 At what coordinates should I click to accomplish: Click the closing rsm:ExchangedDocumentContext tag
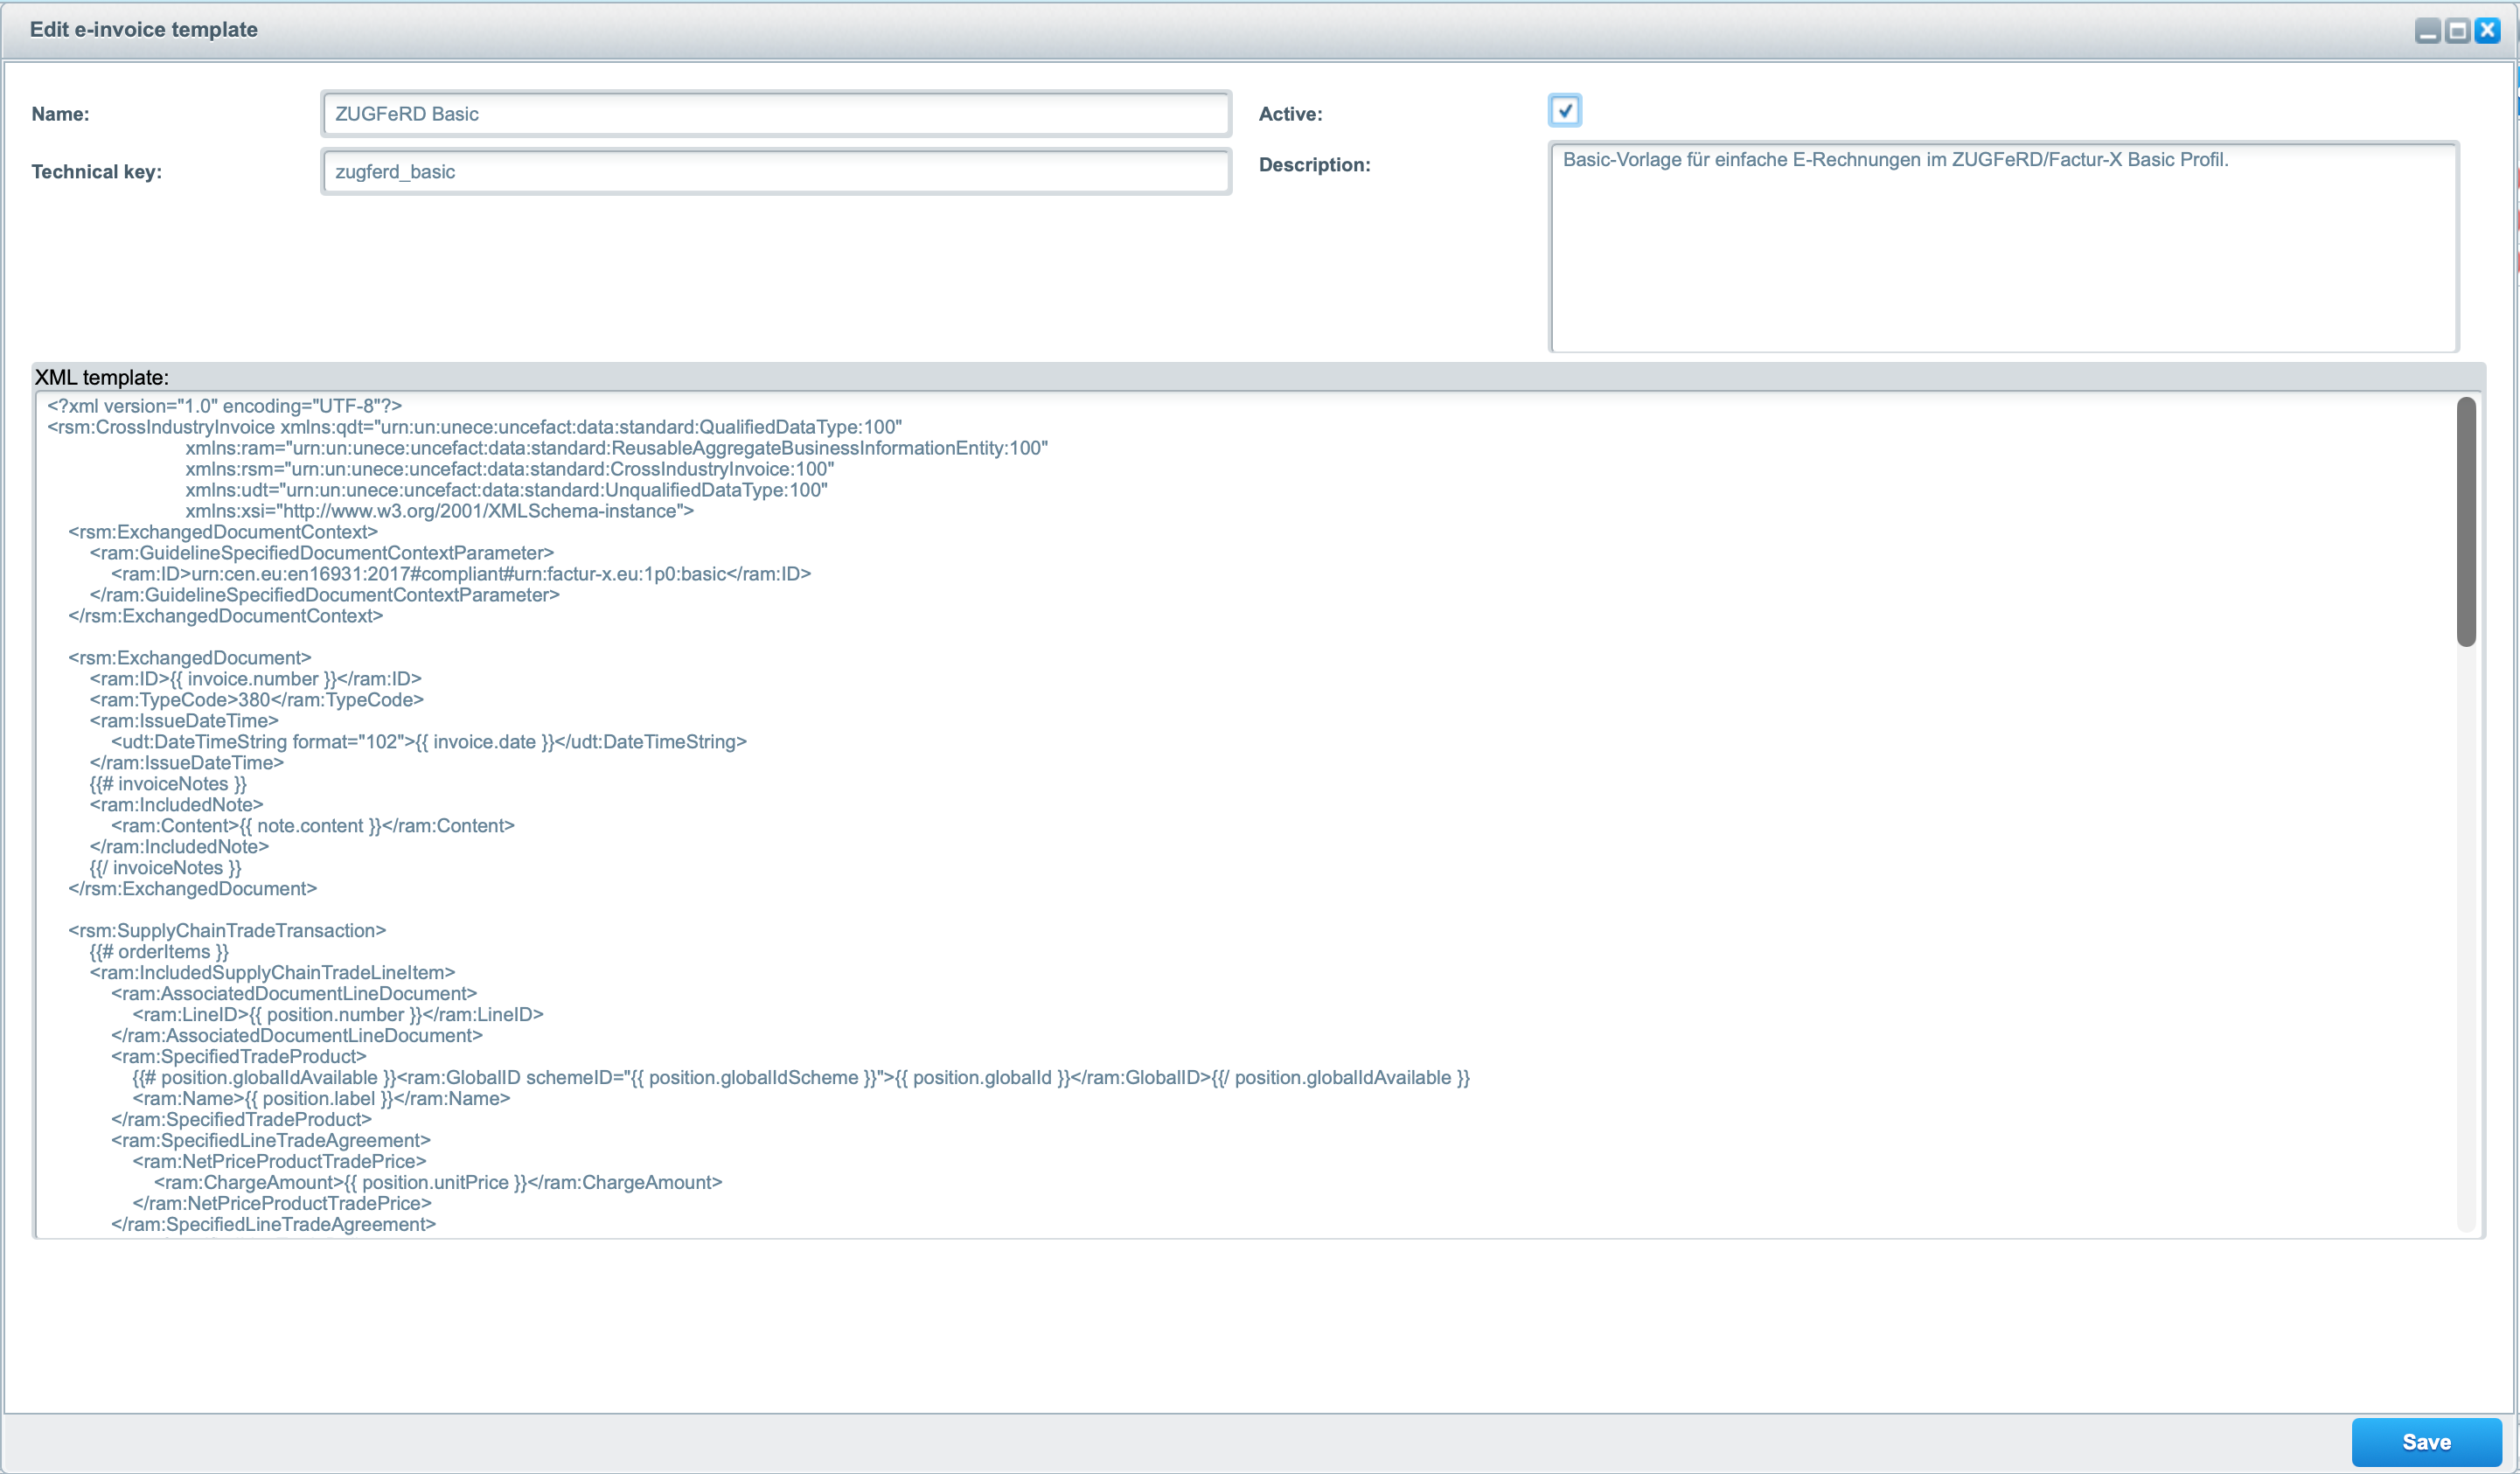pyautogui.click(x=225, y=616)
